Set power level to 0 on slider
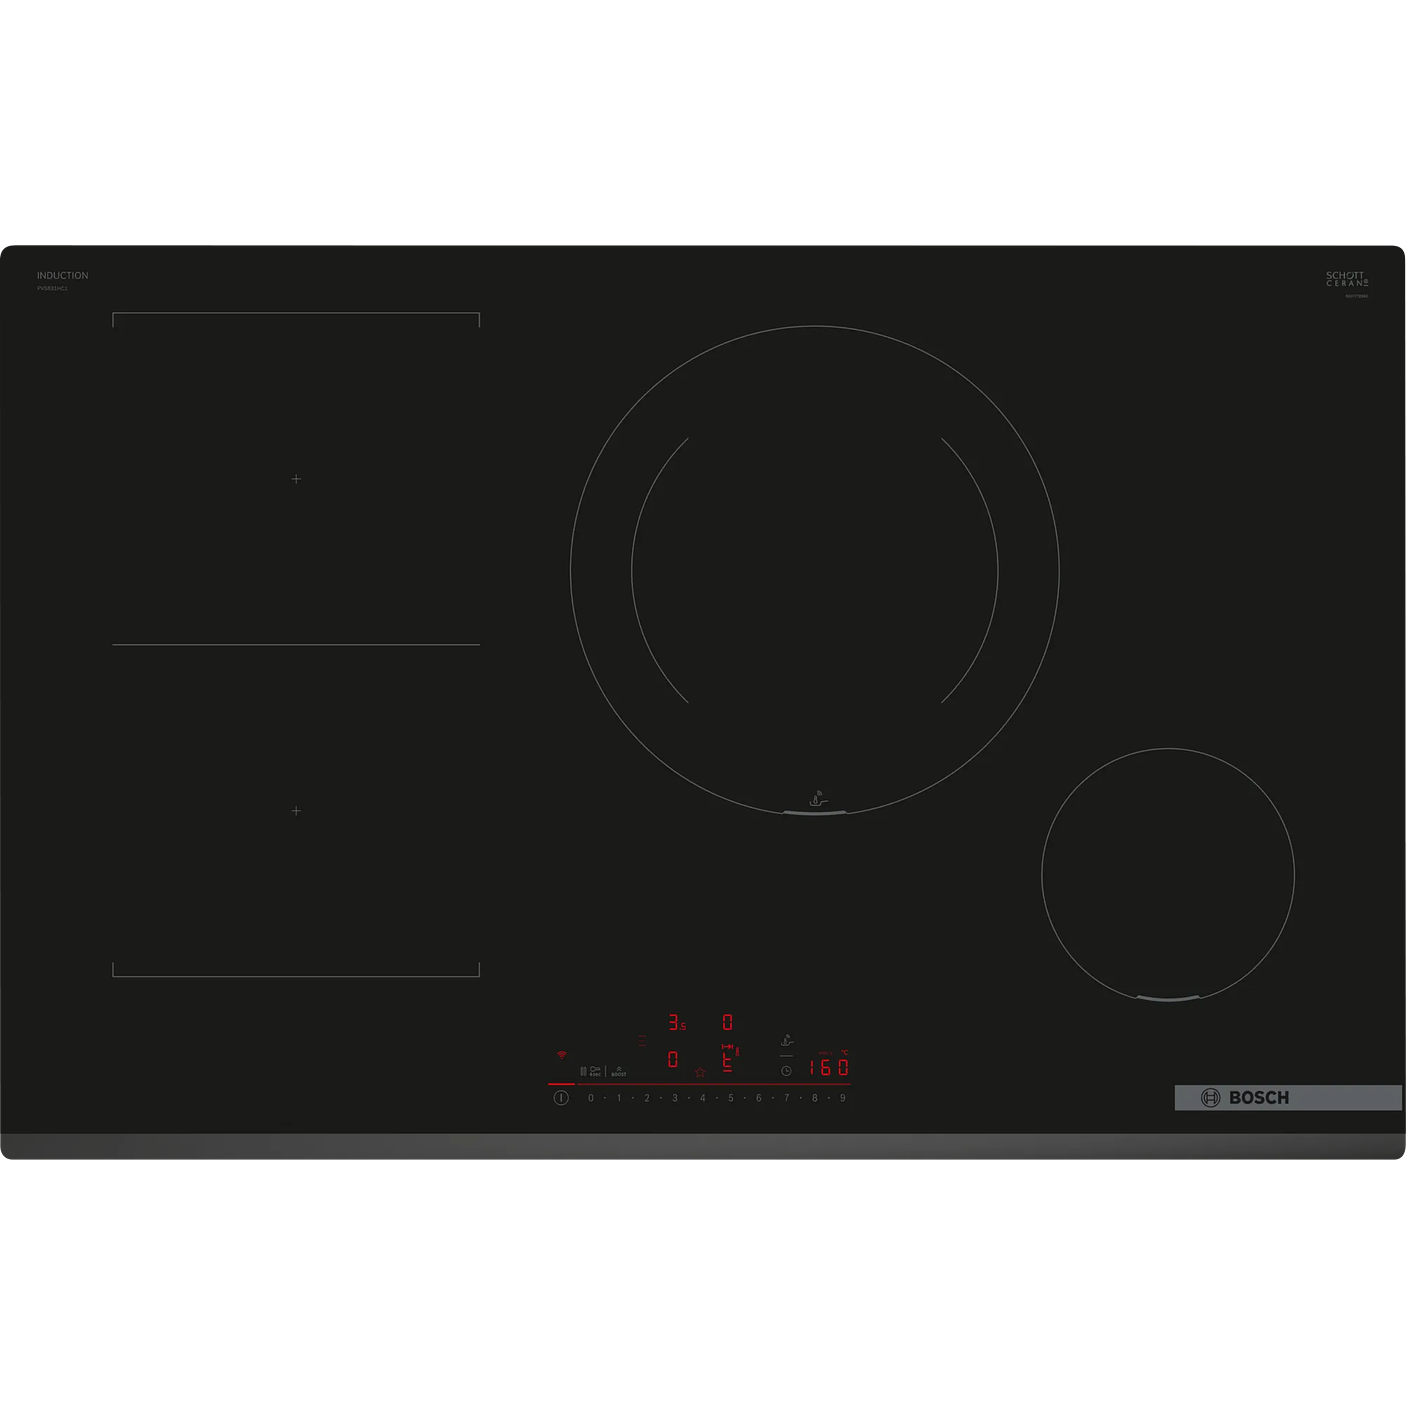The width and height of the screenshot is (1406, 1406). click(x=591, y=1098)
